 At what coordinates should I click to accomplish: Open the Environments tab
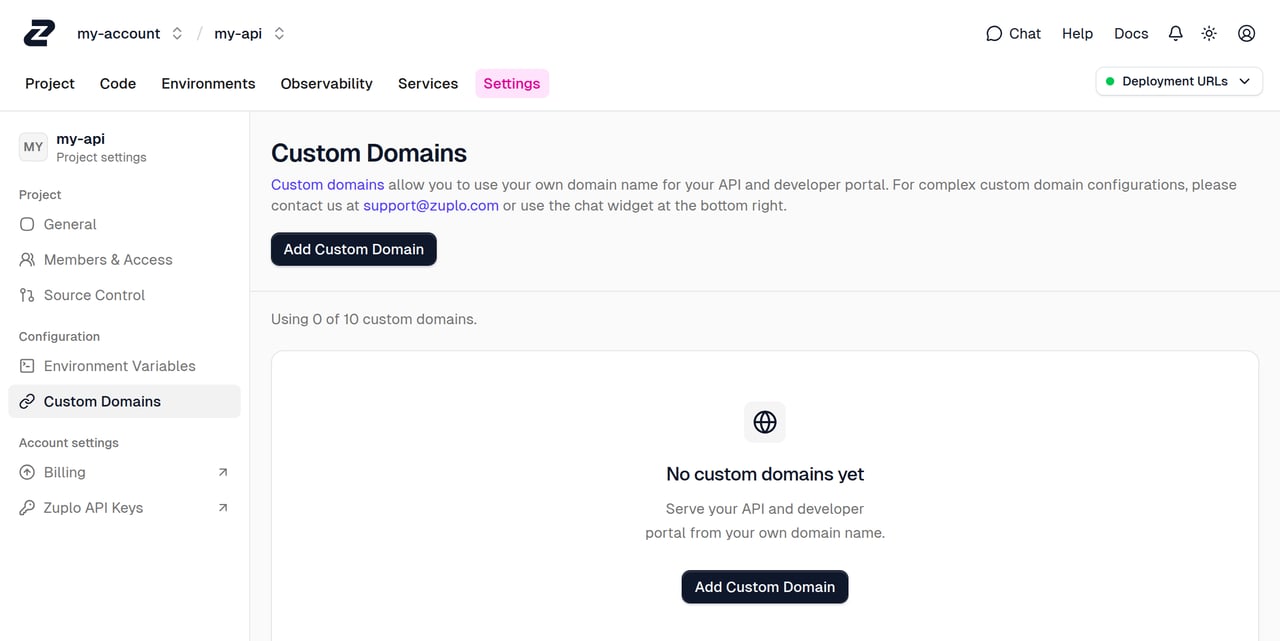(x=208, y=84)
